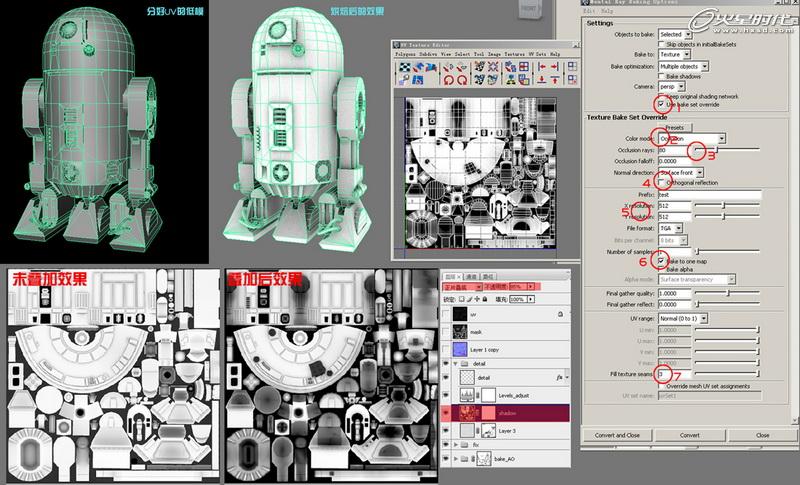Open the Bake optimization dropdown
This screenshot has width=800, height=485.
tap(683, 66)
